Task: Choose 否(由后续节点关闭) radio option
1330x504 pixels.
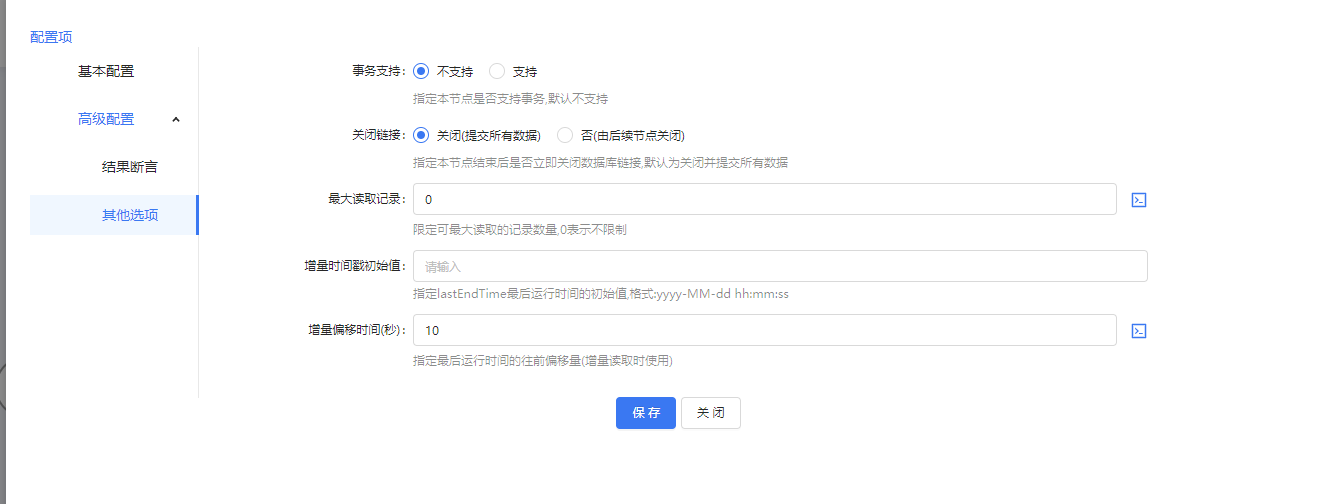Action: tap(565, 136)
